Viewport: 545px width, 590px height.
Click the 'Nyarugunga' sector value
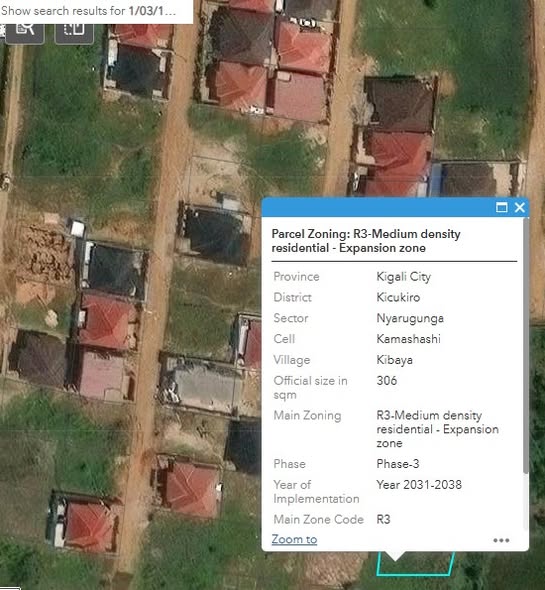click(410, 318)
